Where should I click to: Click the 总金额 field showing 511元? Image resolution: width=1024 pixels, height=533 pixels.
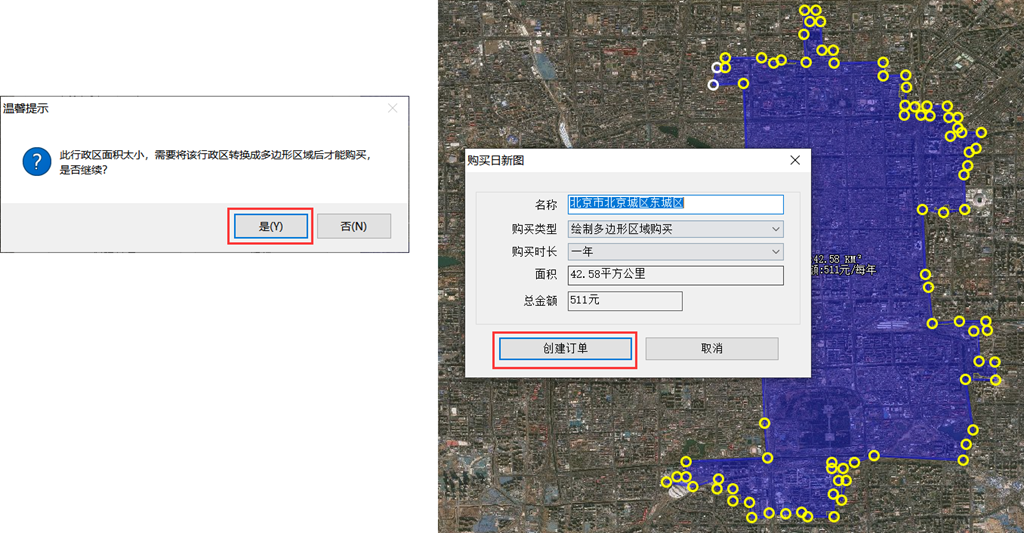pos(625,300)
